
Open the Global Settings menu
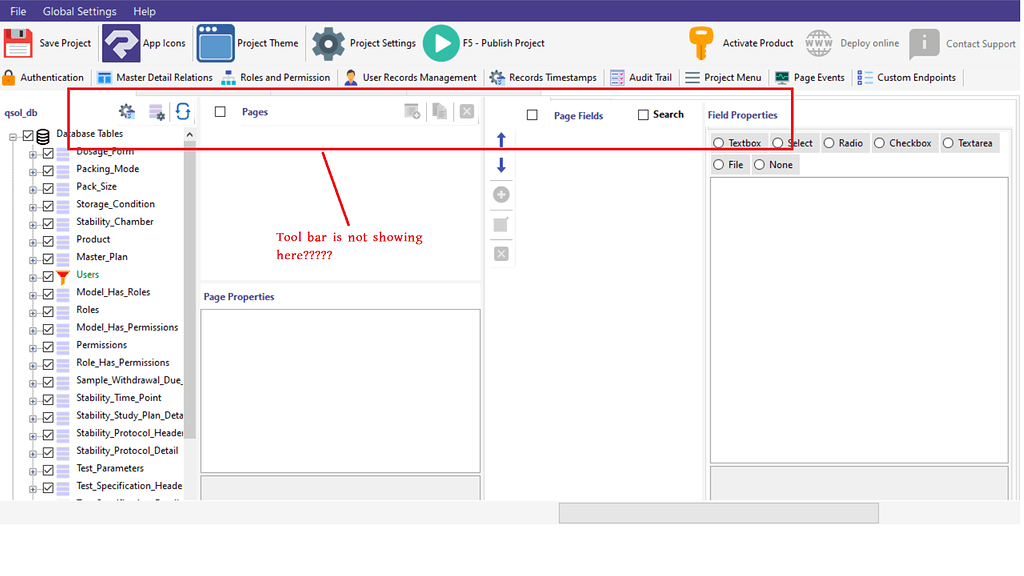79,11
